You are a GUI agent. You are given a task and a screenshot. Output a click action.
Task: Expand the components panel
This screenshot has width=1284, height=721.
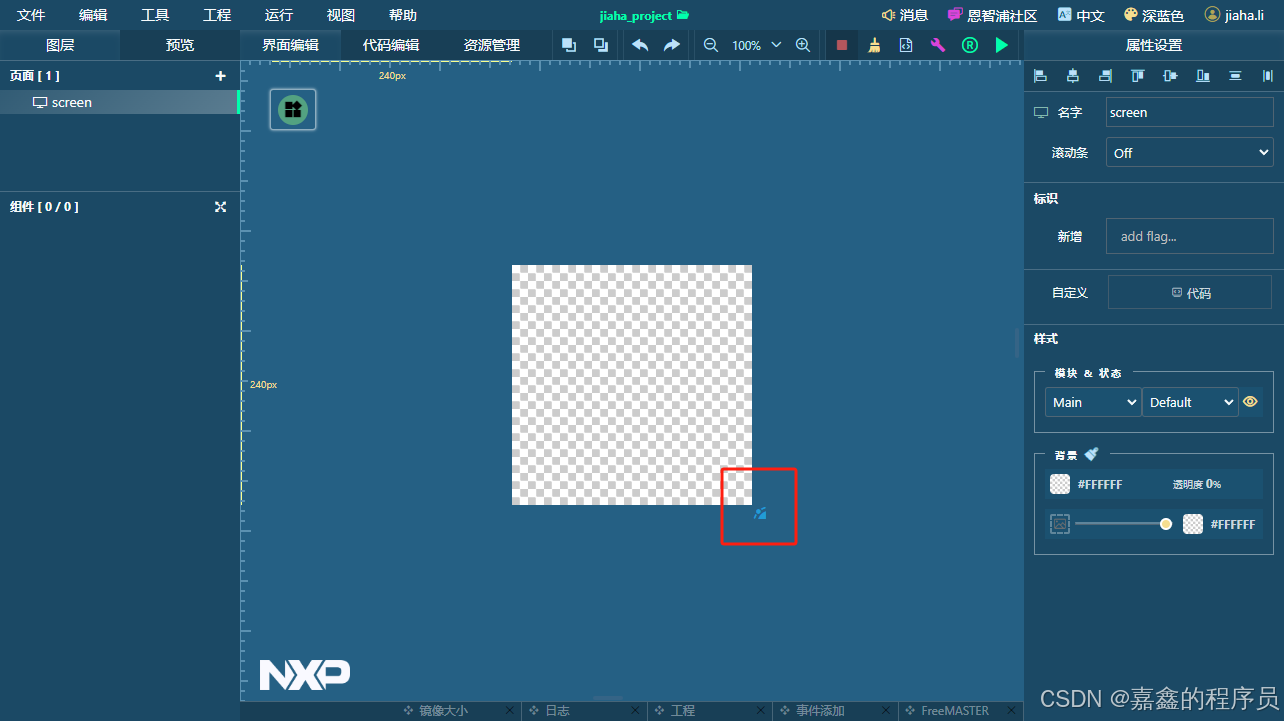[x=221, y=207]
